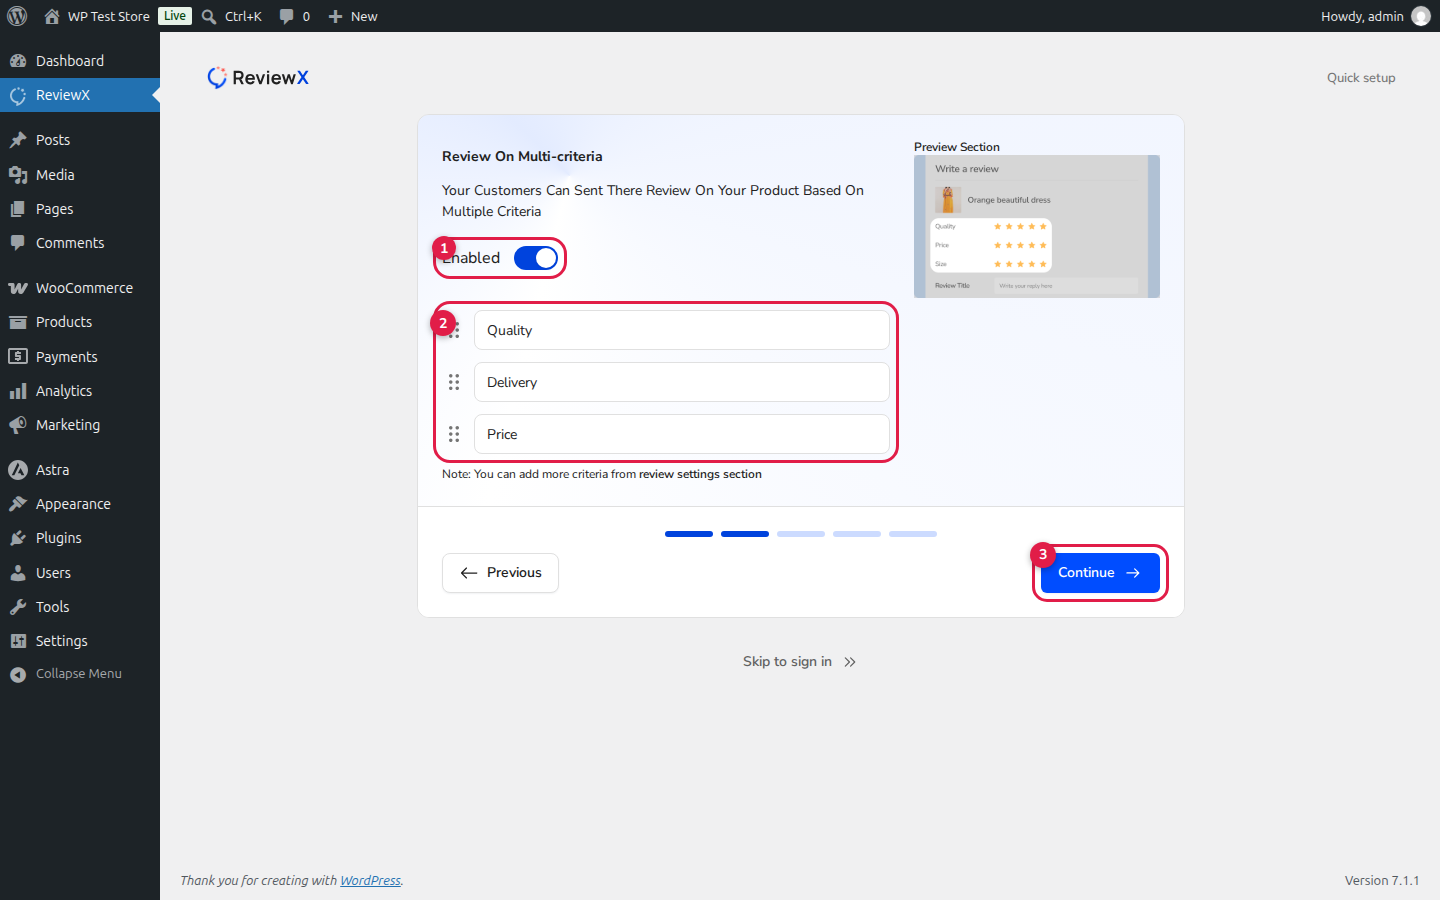Open ReviewX sidebar menu item
The height and width of the screenshot is (900, 1440).
pos(80,95)
